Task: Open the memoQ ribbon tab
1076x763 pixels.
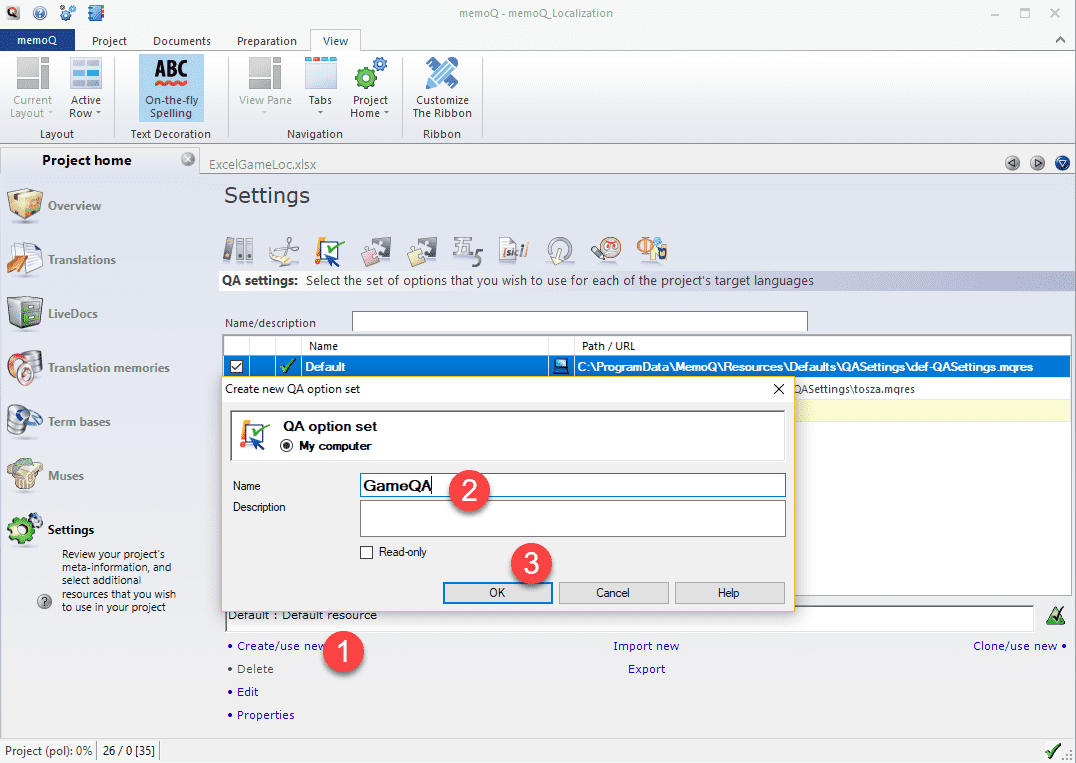Action: (x=37, y=40)
